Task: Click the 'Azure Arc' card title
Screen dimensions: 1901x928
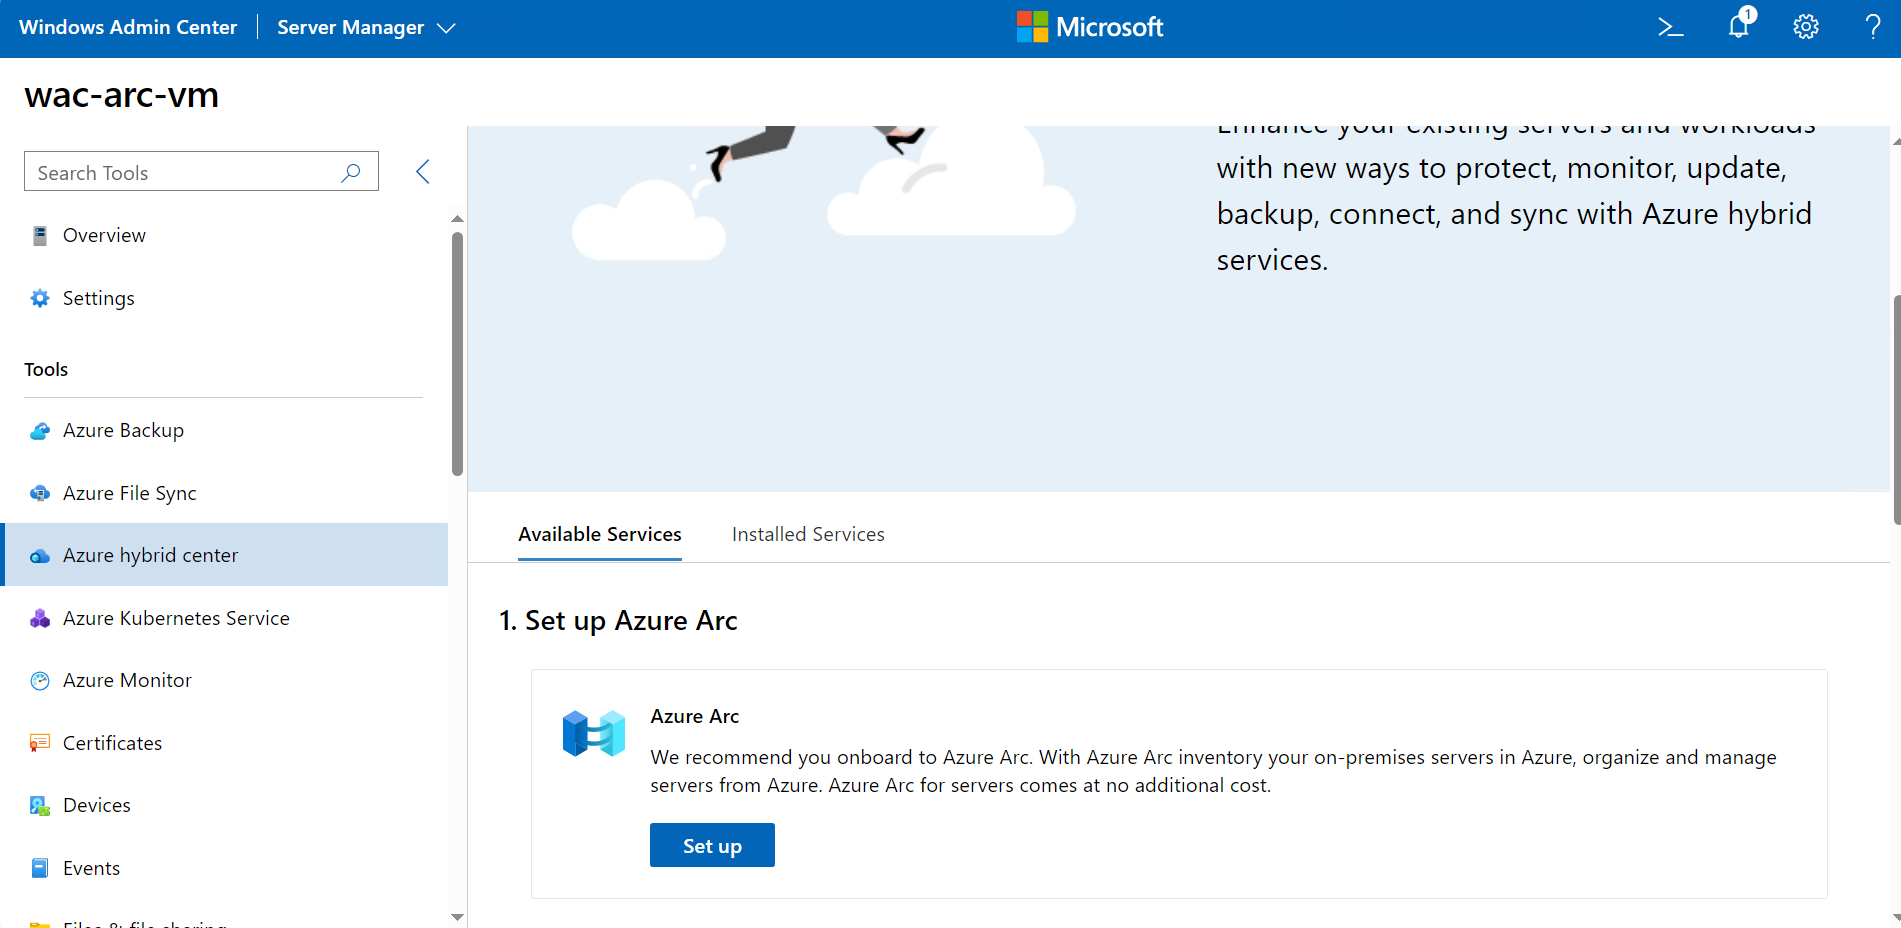Action: click(x=695, y=717)
